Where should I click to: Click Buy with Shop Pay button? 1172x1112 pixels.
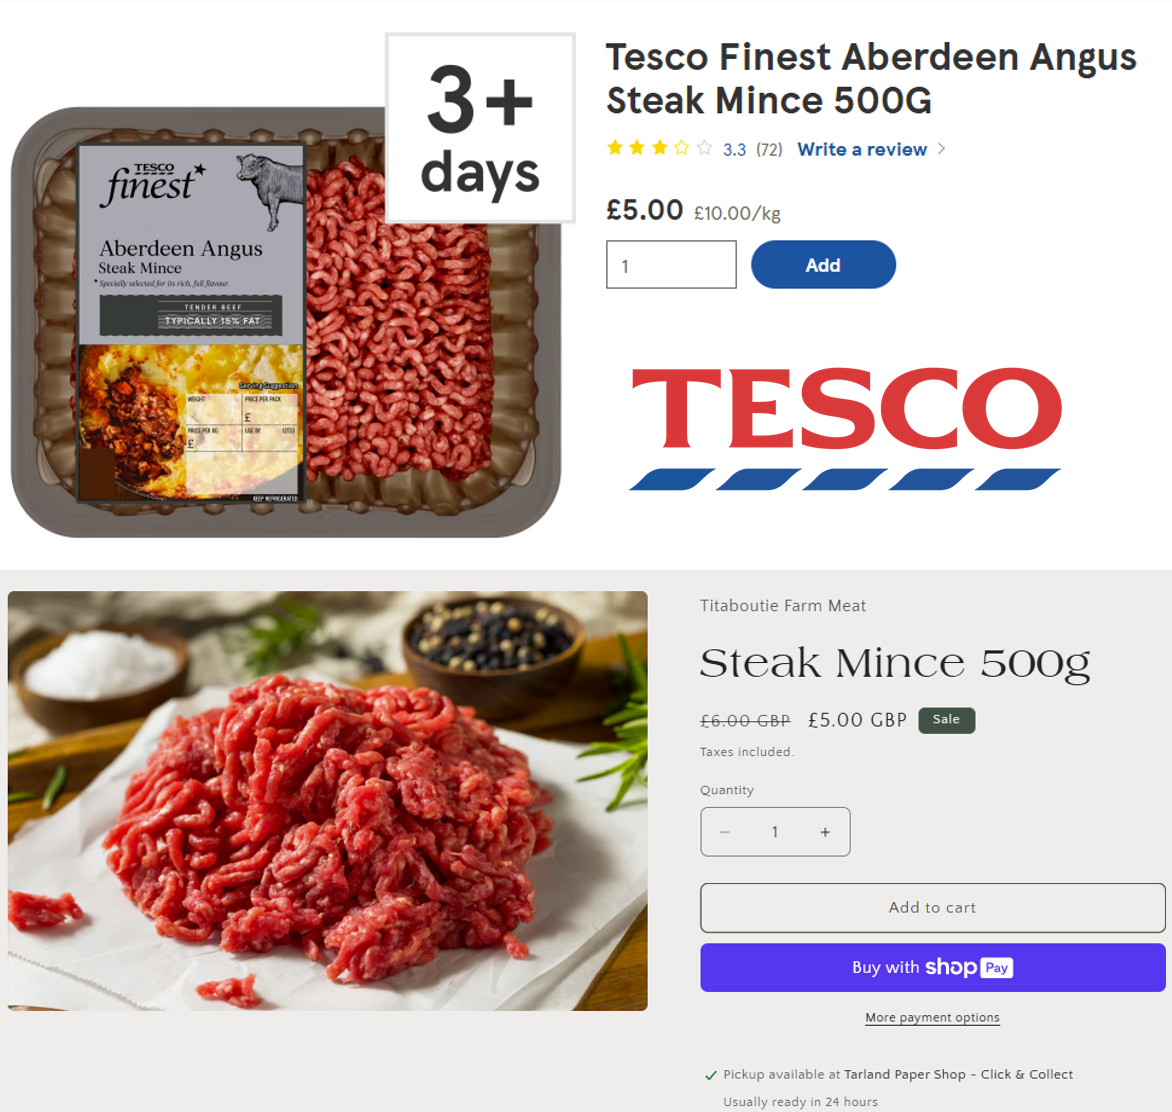pyautogui.click(x=932, y=967)
